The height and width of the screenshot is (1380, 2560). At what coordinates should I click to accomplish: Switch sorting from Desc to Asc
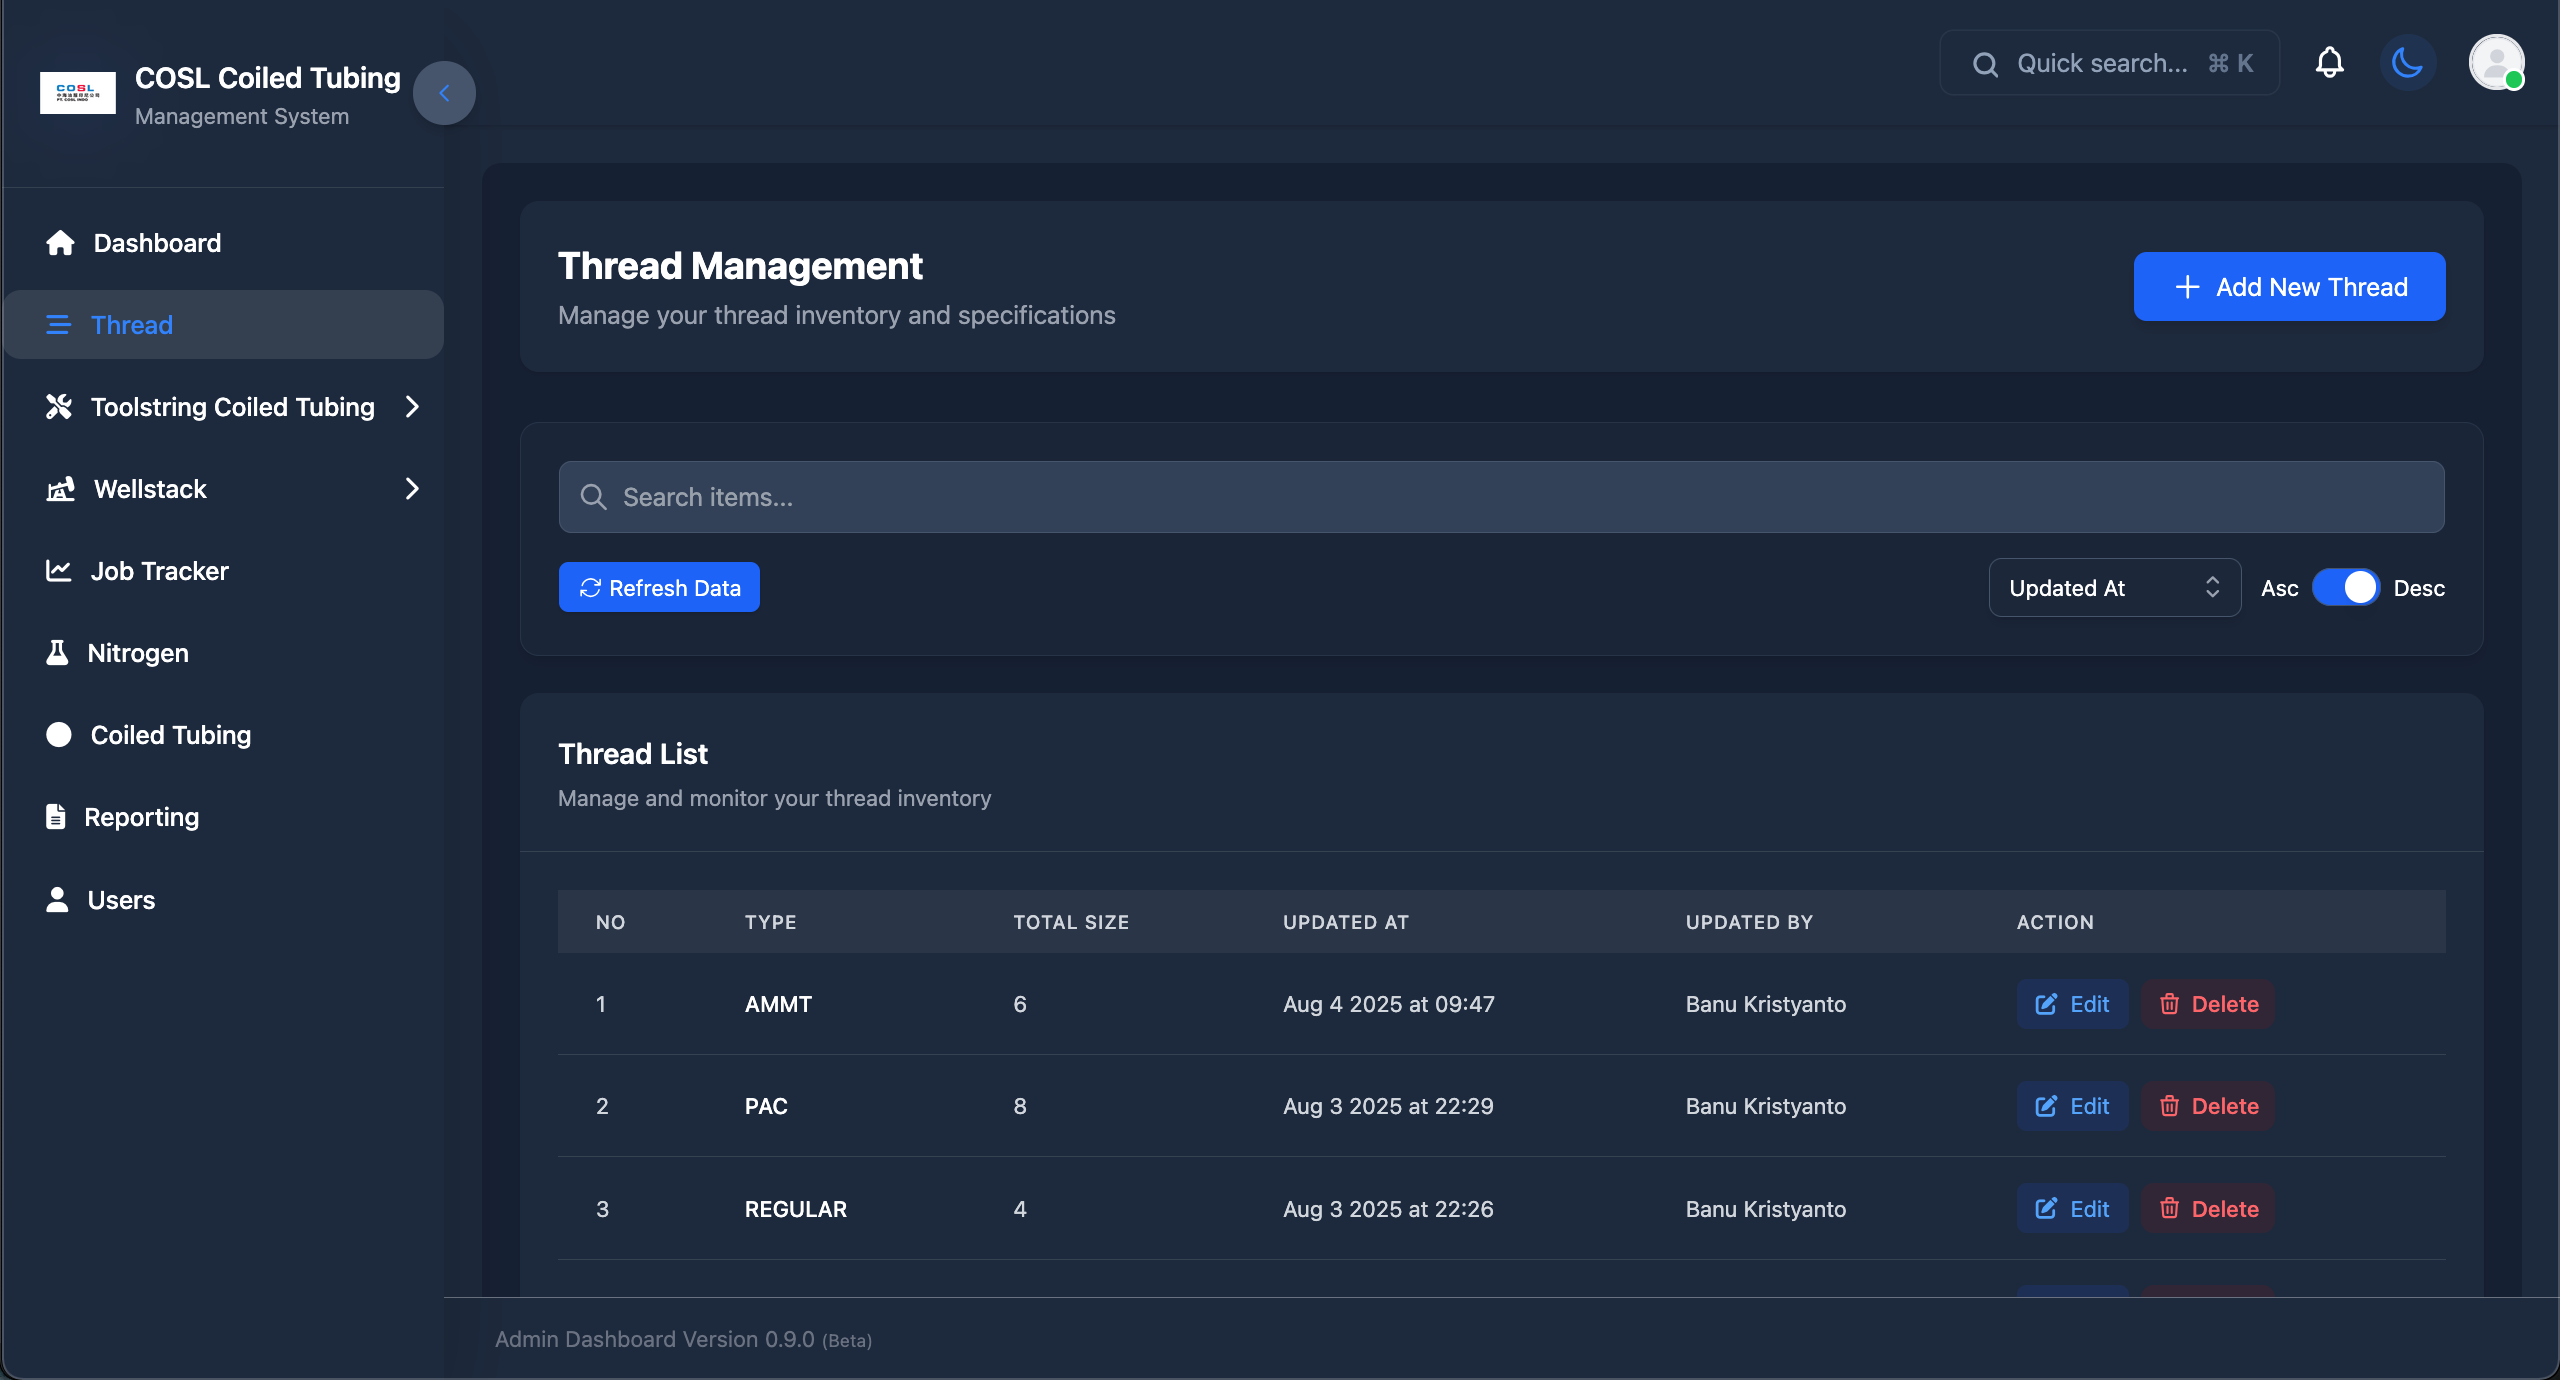pos(2346,587)
